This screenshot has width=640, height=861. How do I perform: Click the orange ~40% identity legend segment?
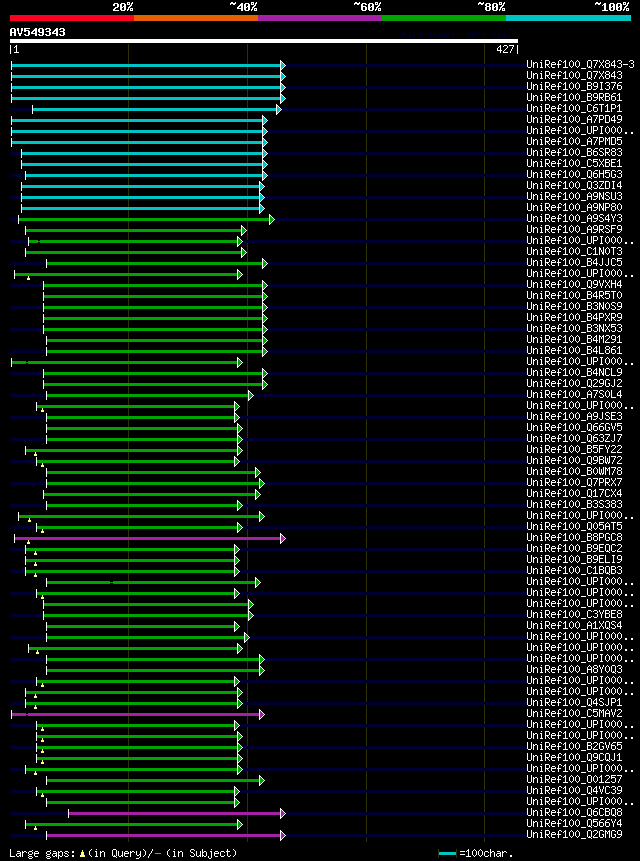click(196, 18)
